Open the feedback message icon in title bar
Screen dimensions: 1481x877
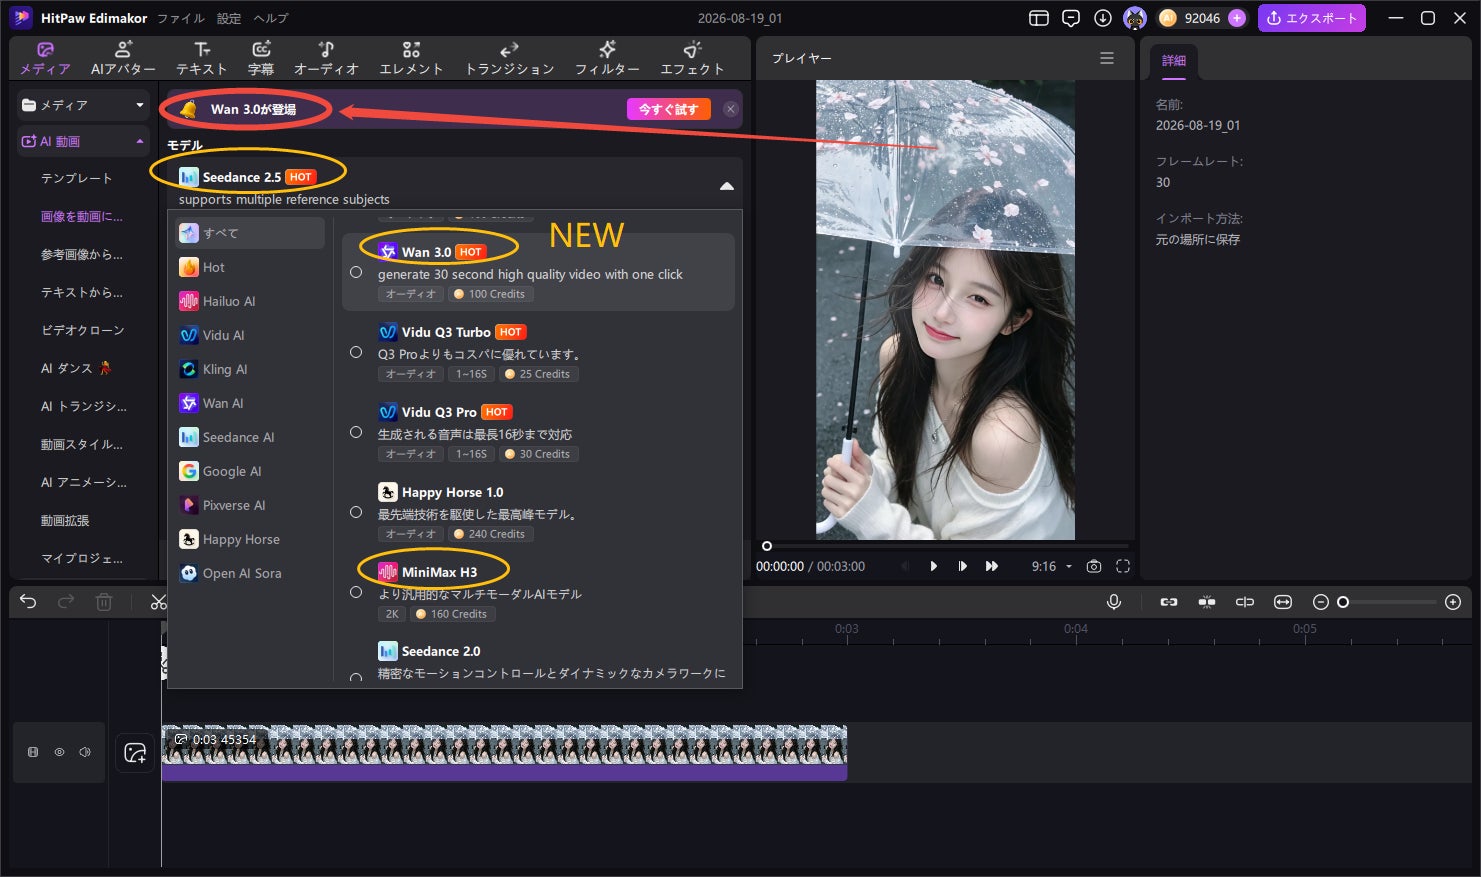click(x=1071, y=18)
